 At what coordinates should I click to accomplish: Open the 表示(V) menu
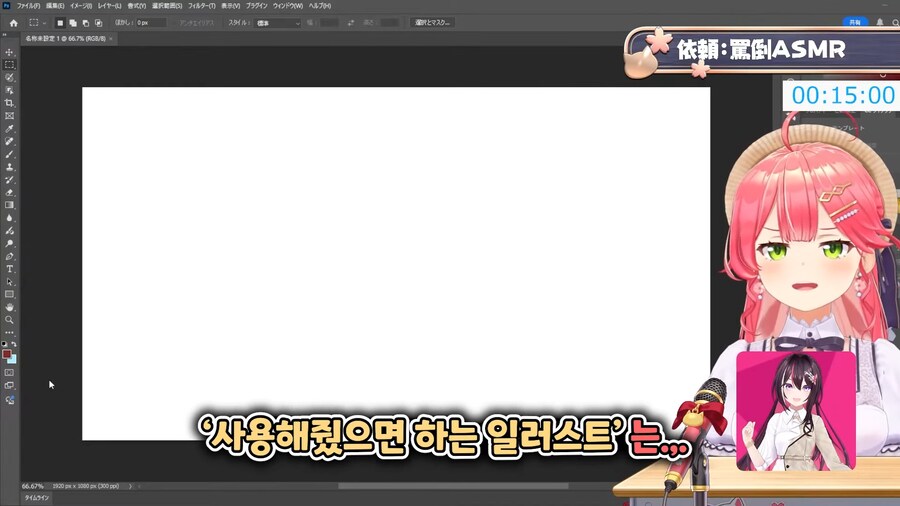pos(231,6)
